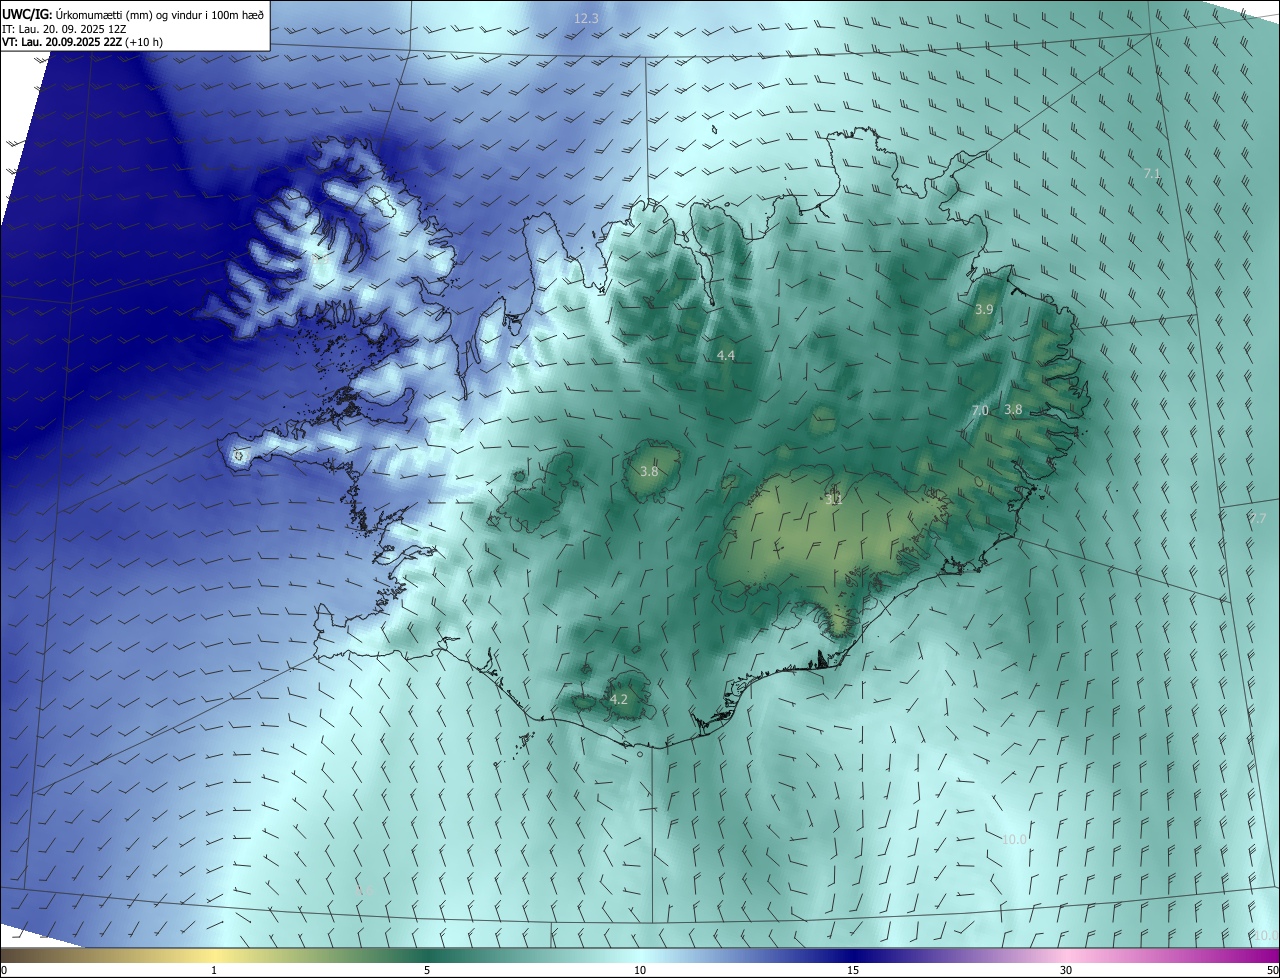The width and height of the screenshot is (1280, 978).
Task: Click the 12.3 value label on the map
Action: click(x=586, y=19)
